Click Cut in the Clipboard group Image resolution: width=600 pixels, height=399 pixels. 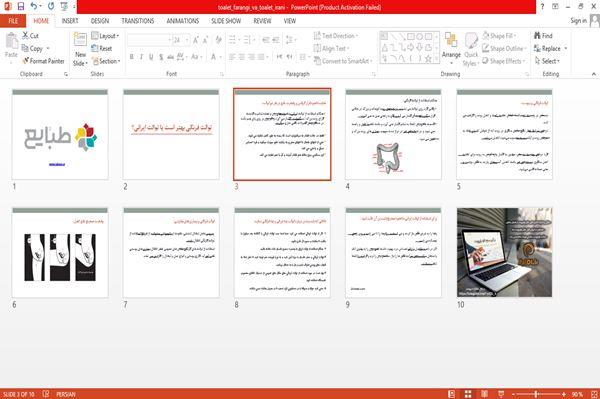[30, 36]
